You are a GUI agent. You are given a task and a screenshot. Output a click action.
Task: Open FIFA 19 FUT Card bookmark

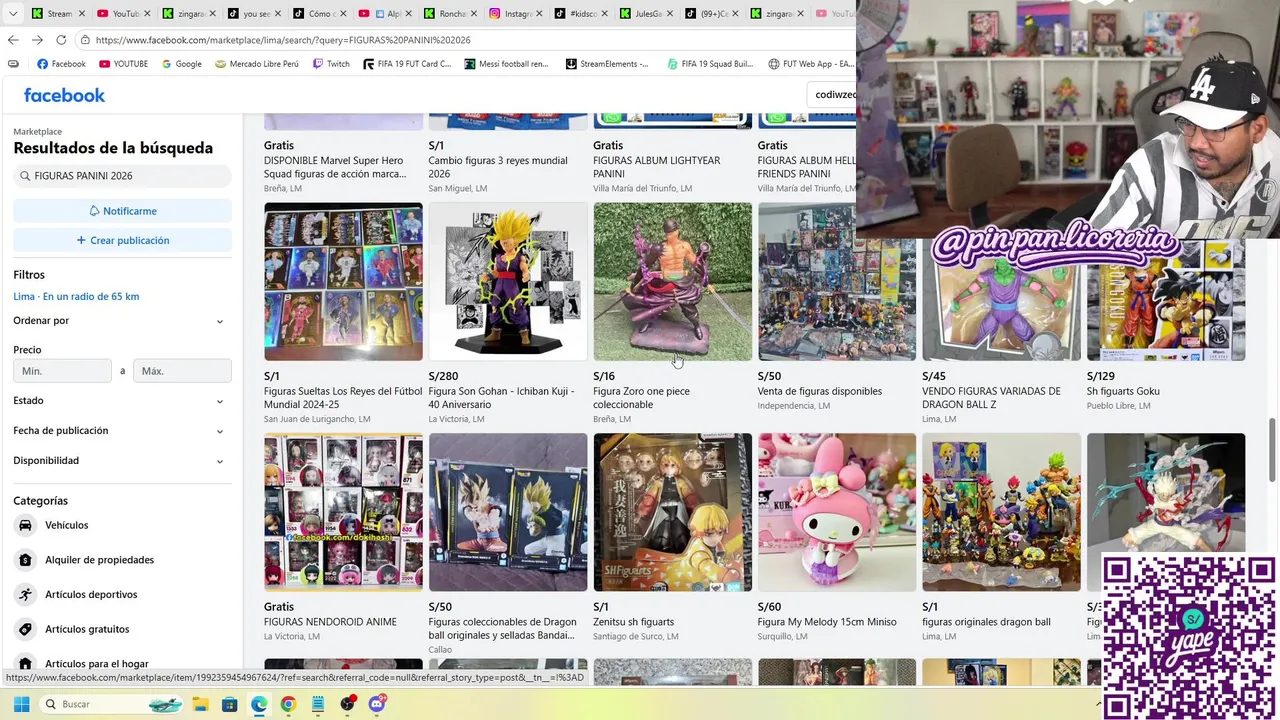point(407,64)
